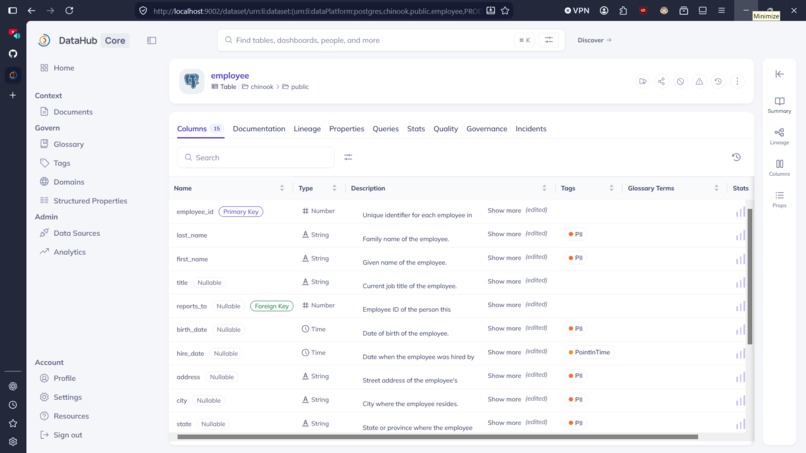Sort by Type column arrows
Viewport: 806px width, 453px height.
[x=334, y=188]
